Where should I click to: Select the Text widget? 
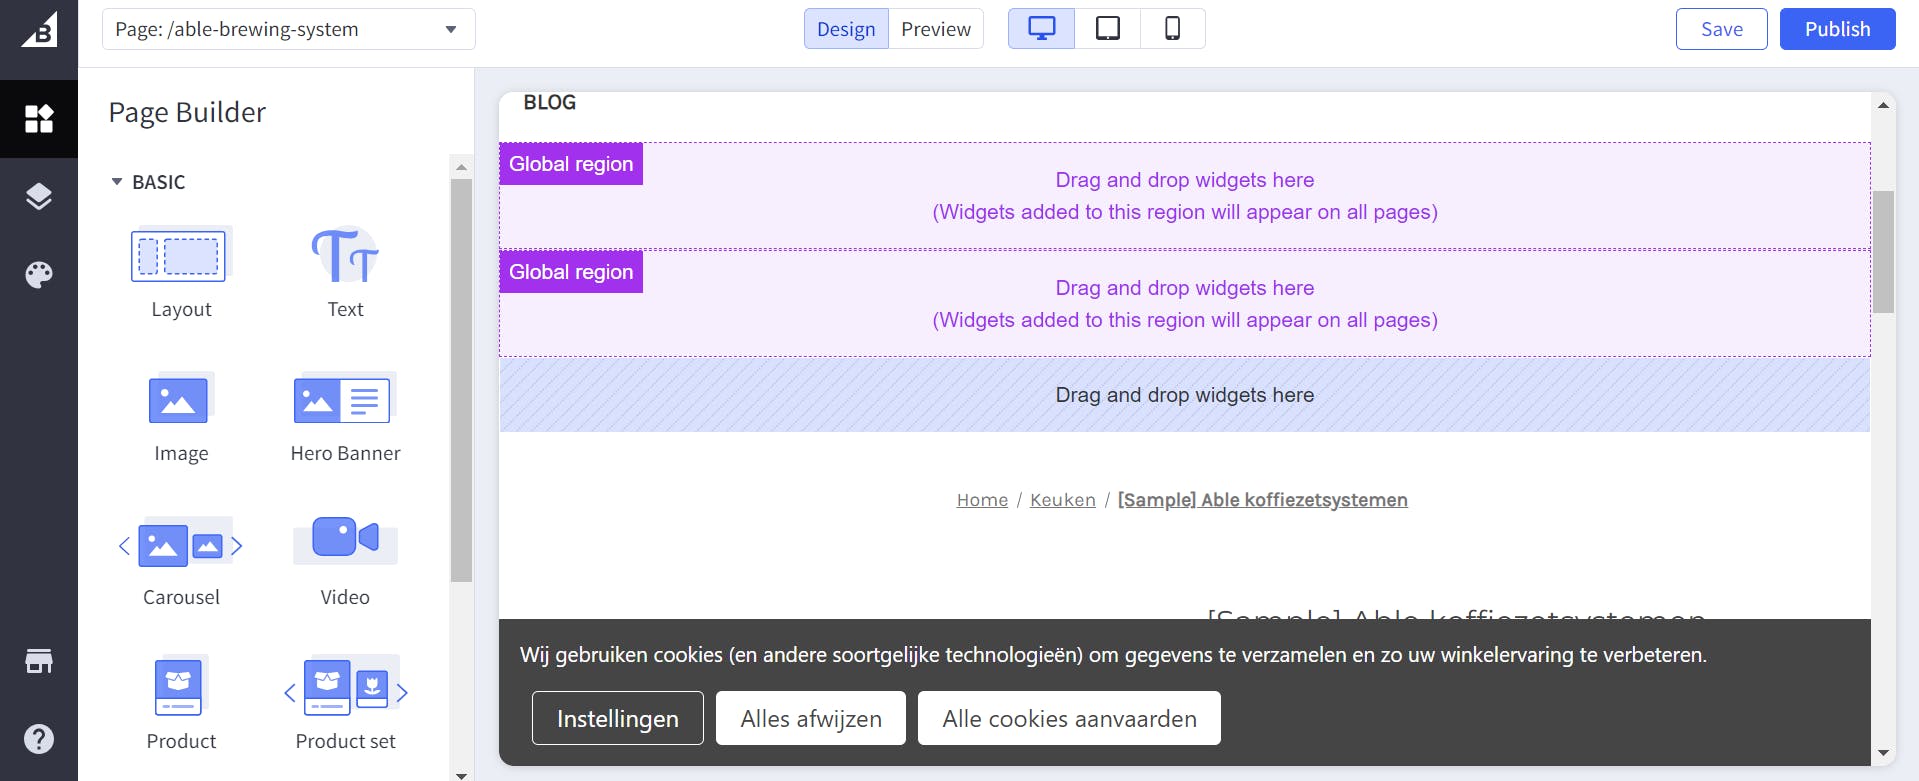(345, 272)
